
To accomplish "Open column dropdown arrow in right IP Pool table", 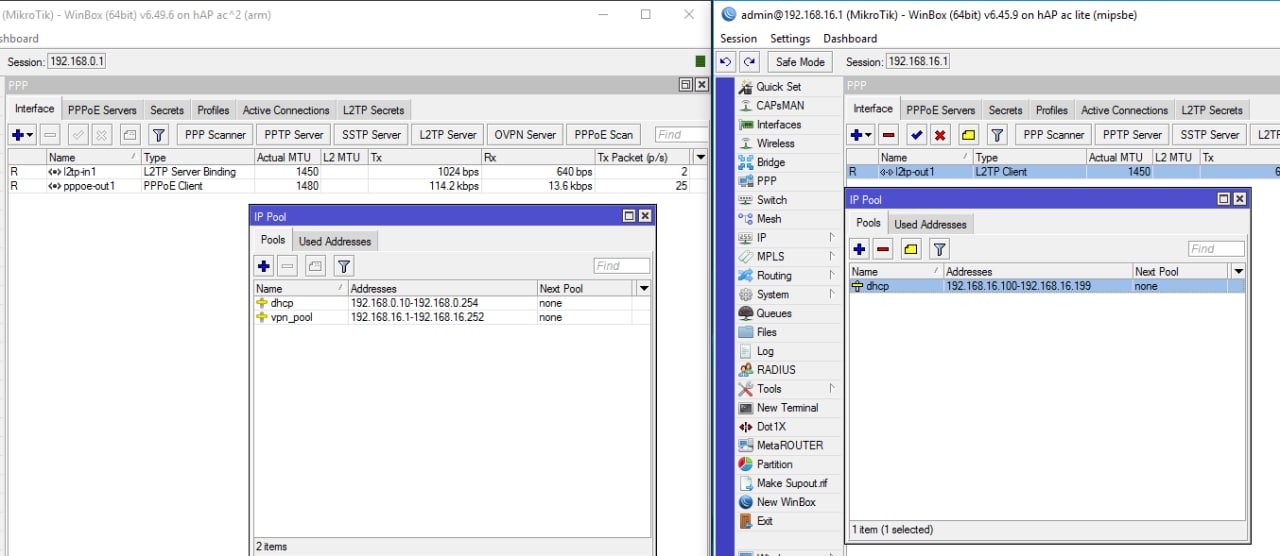I will [x=1238, y=272].
